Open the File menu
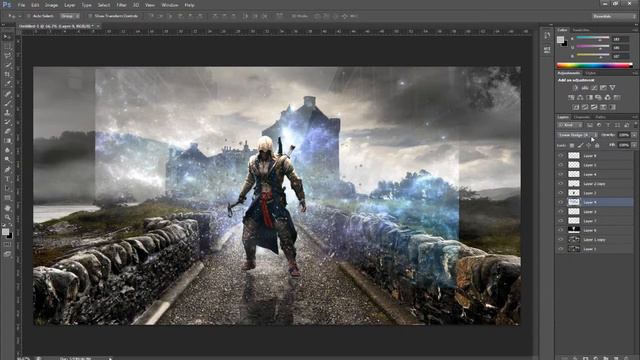The height and width of the screenshot is (360, 640). point(21,5)
